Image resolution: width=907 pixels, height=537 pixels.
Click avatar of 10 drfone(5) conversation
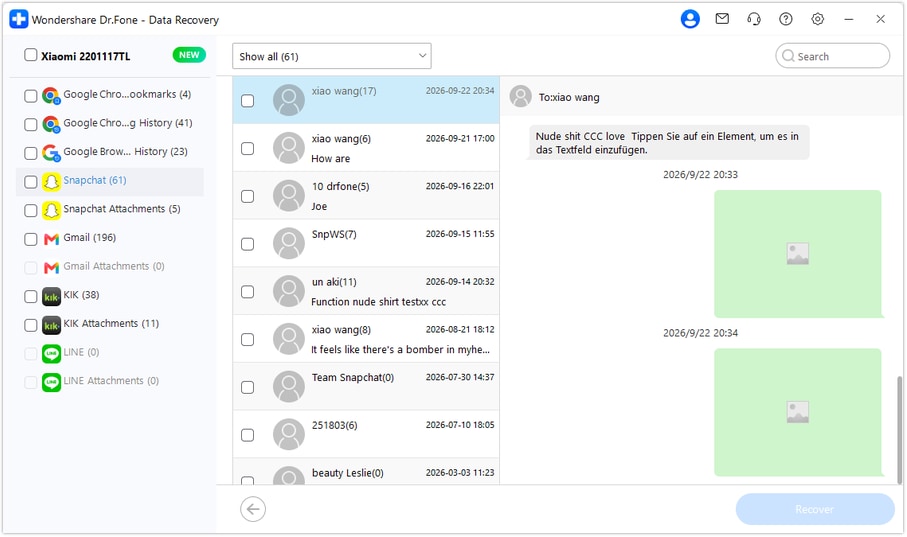click(289, 196)
